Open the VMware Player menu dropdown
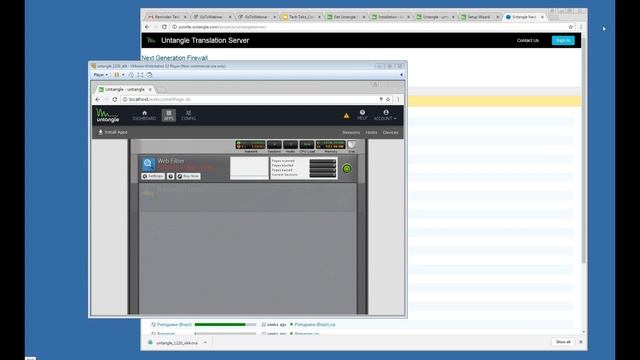The height and width of the screenshot is (360, 640). [x=100, y=75]
